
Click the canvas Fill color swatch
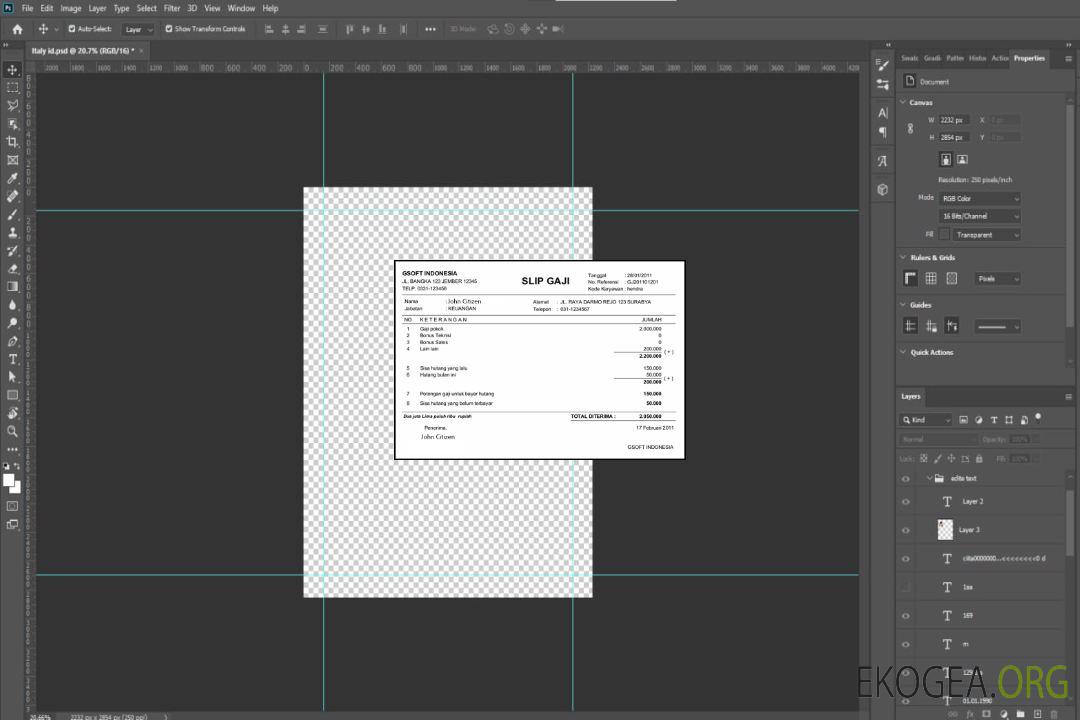tap(944, 235)
